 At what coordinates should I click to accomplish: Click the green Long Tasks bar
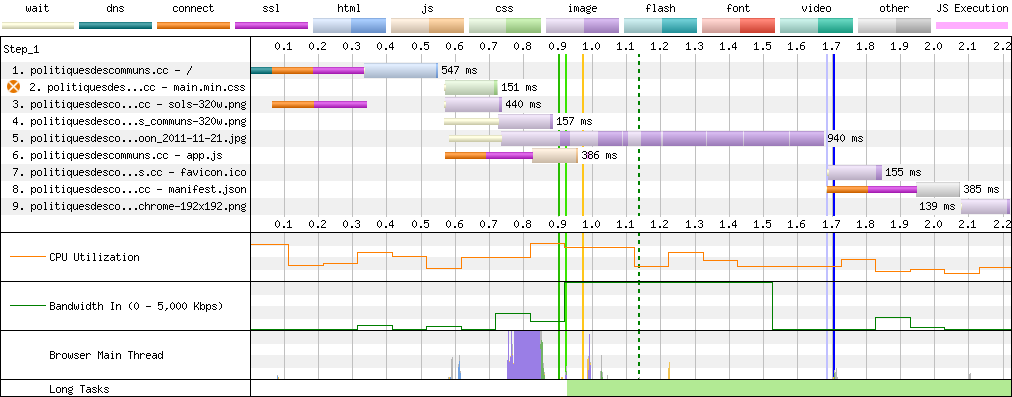pyautogui.click(x=789, y=388)
